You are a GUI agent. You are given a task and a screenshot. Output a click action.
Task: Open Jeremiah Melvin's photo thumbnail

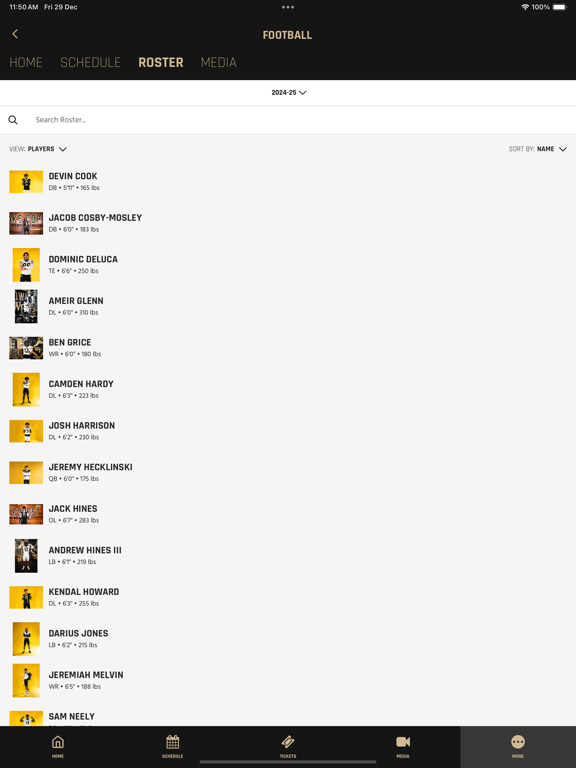[x=26, y=681]
